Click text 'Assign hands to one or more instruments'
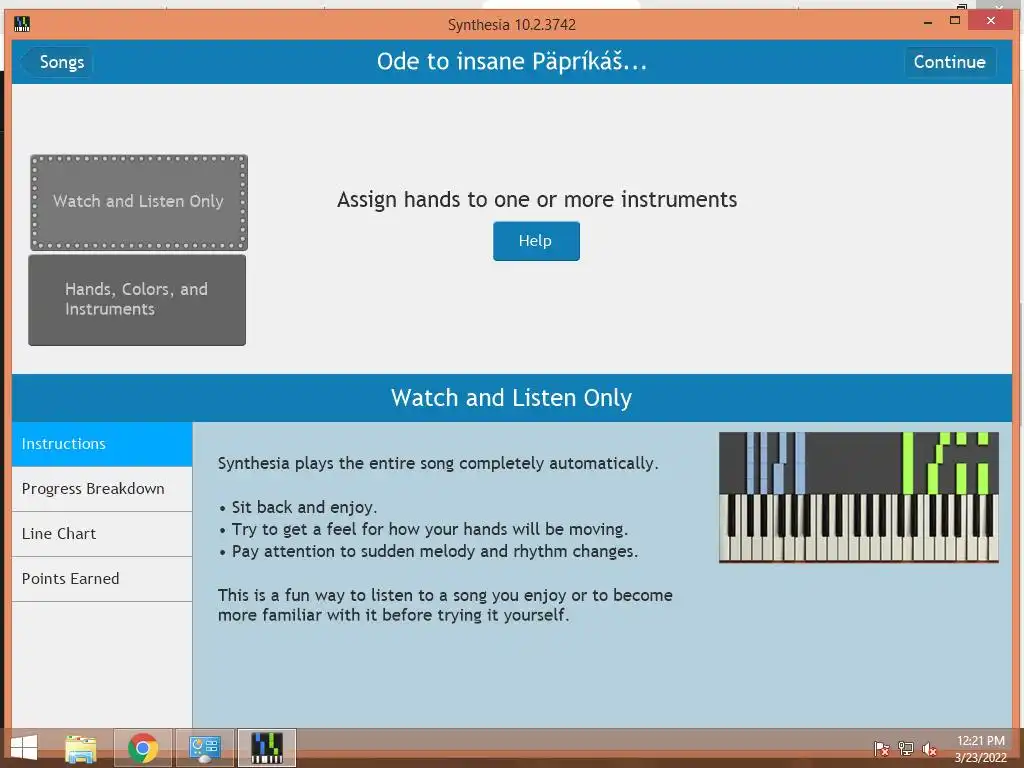 click(x=537, y=199)
